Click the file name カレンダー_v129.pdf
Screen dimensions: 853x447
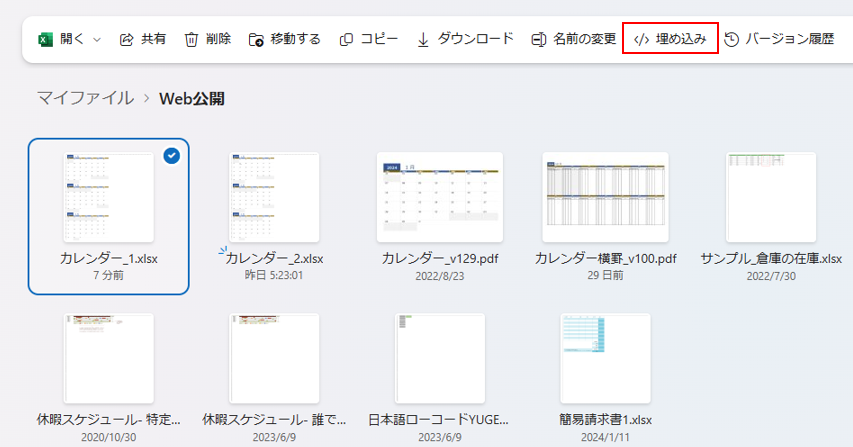click(440, 259)
